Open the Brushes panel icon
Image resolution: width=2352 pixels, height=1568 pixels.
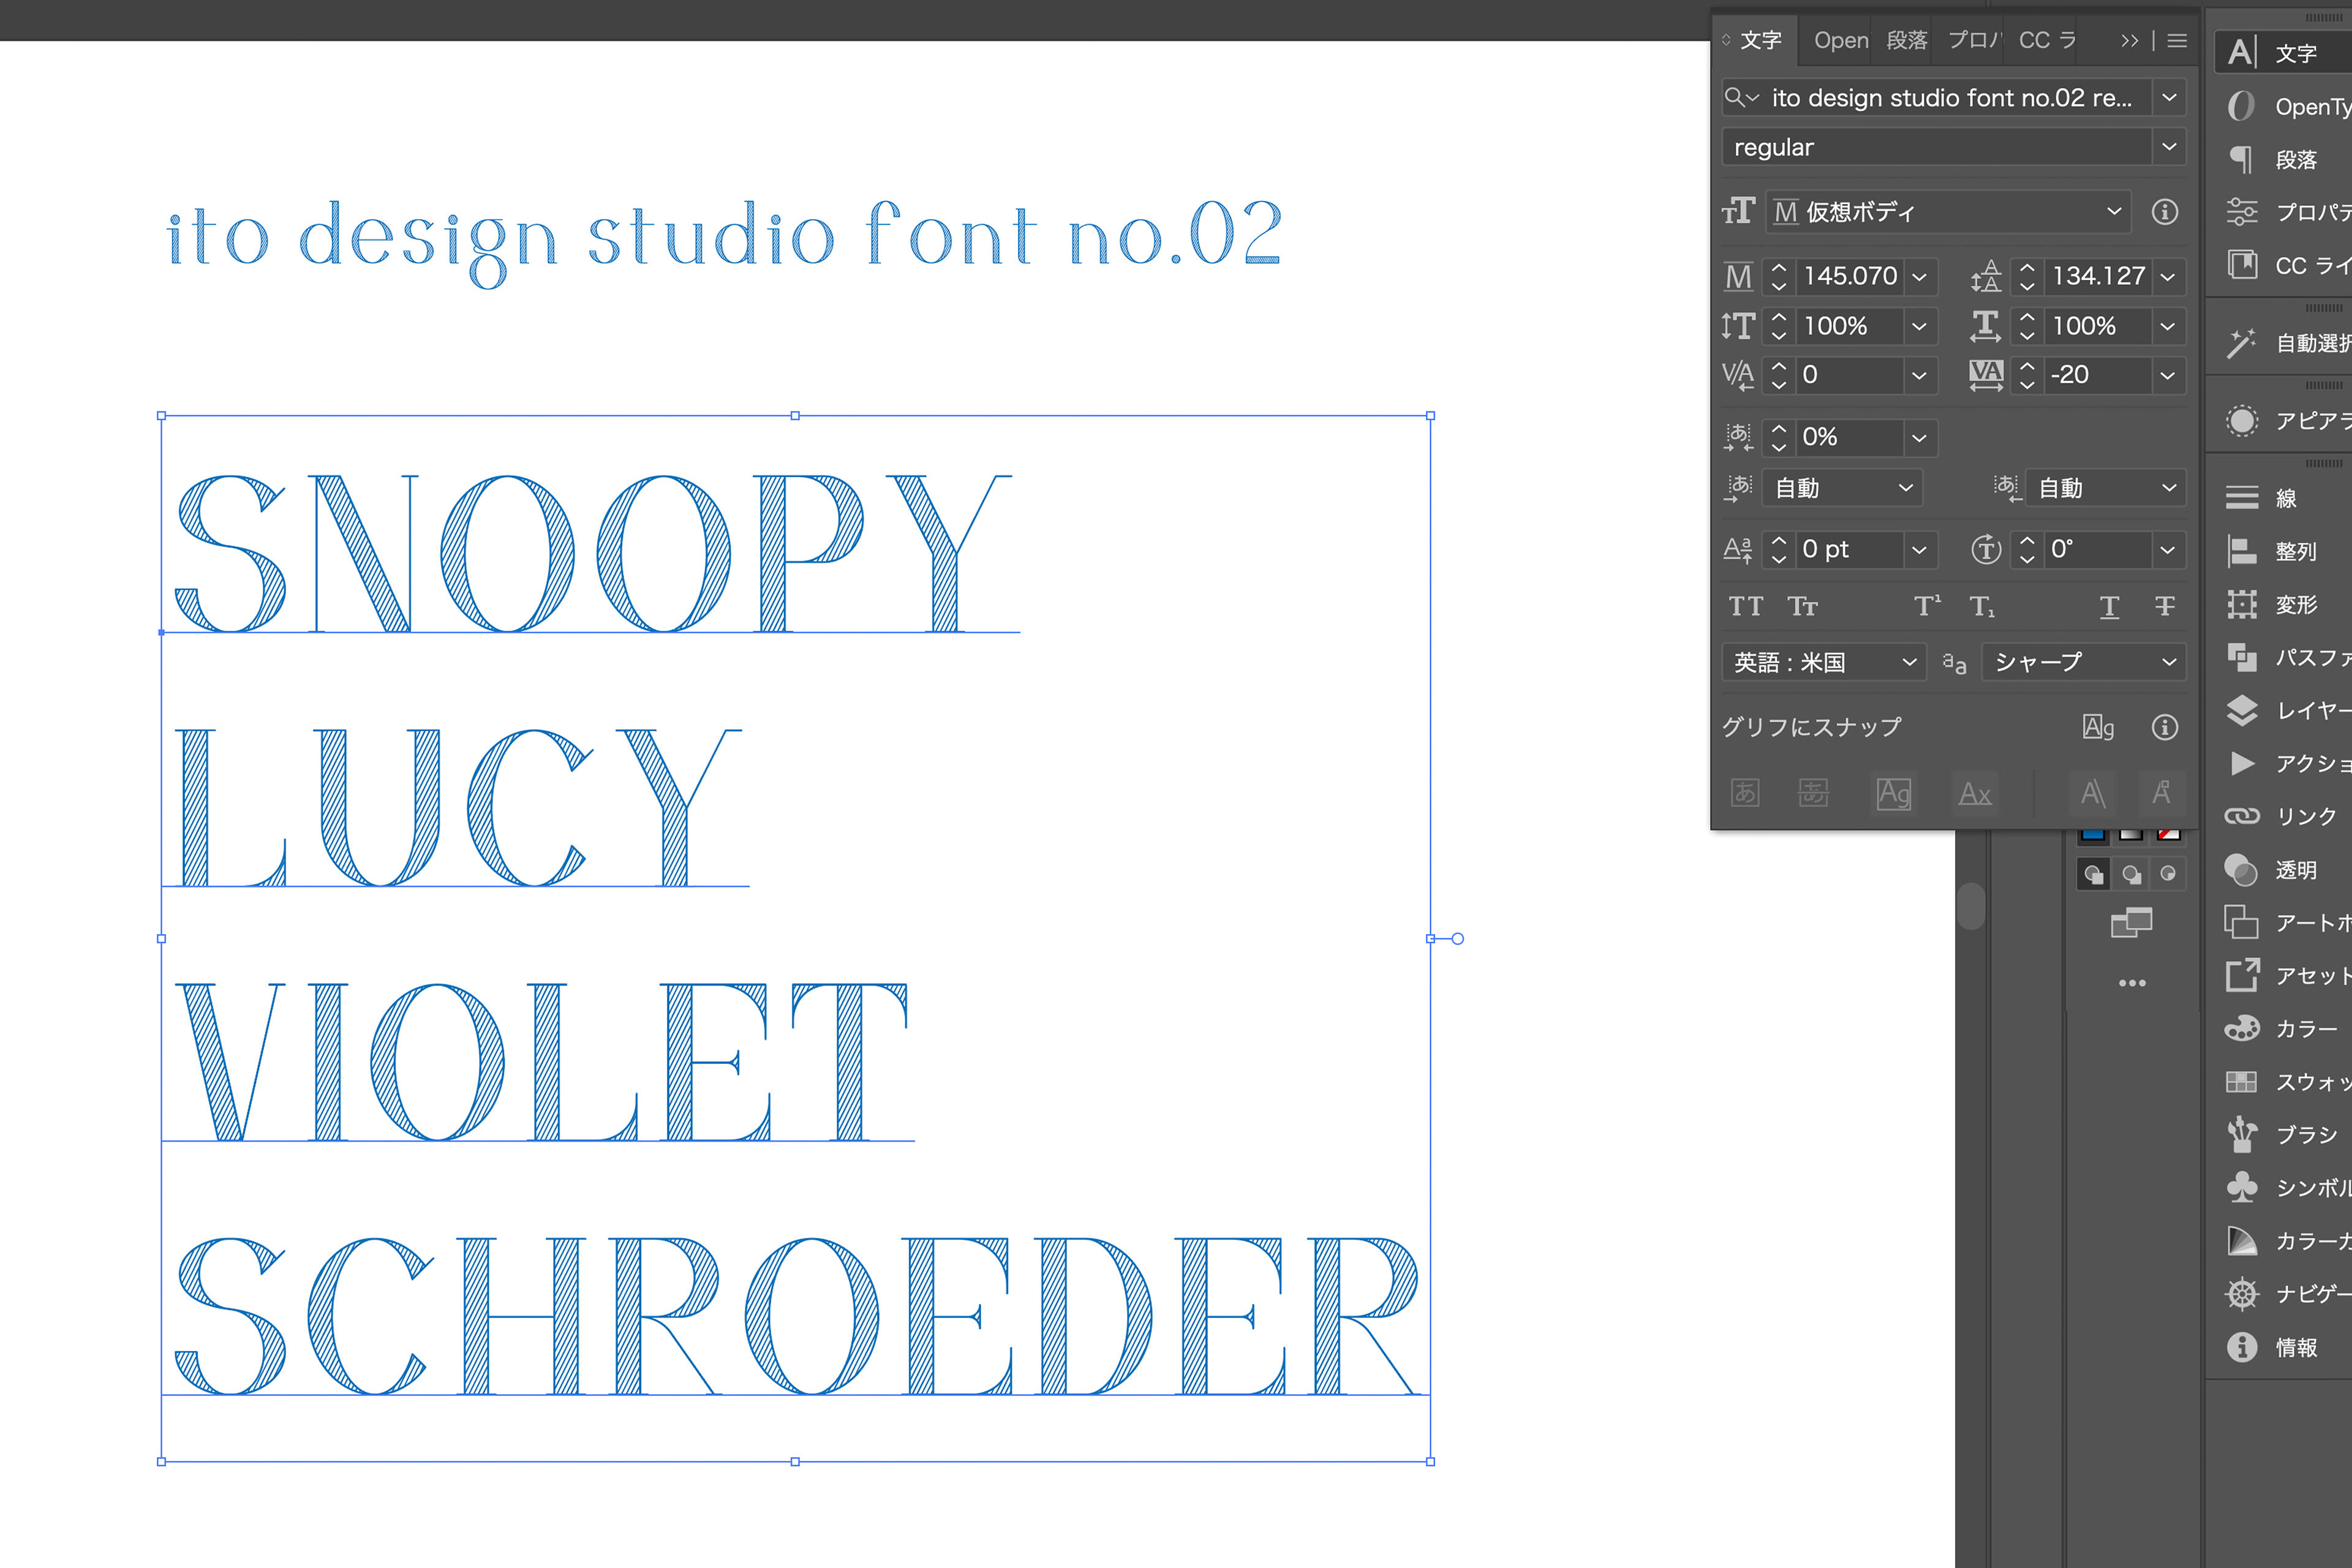(x=2242, y=1134)
